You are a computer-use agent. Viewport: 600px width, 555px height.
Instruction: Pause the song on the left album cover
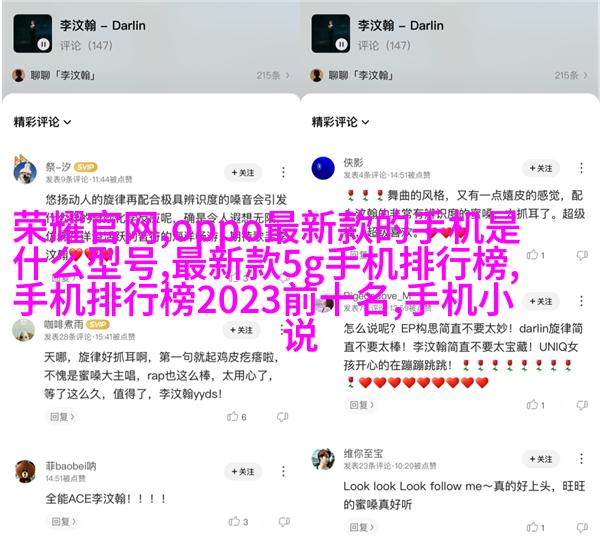coord(43,45)
